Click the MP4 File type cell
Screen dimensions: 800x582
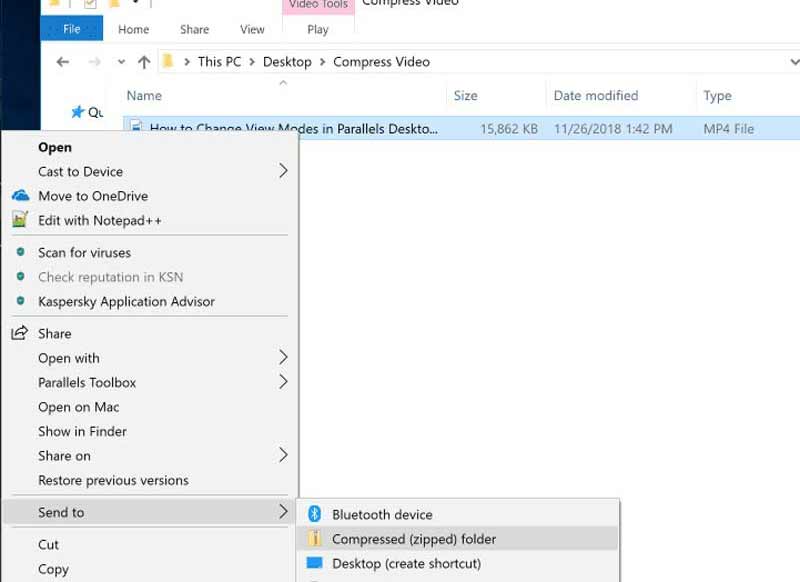(x=729, y=129)
